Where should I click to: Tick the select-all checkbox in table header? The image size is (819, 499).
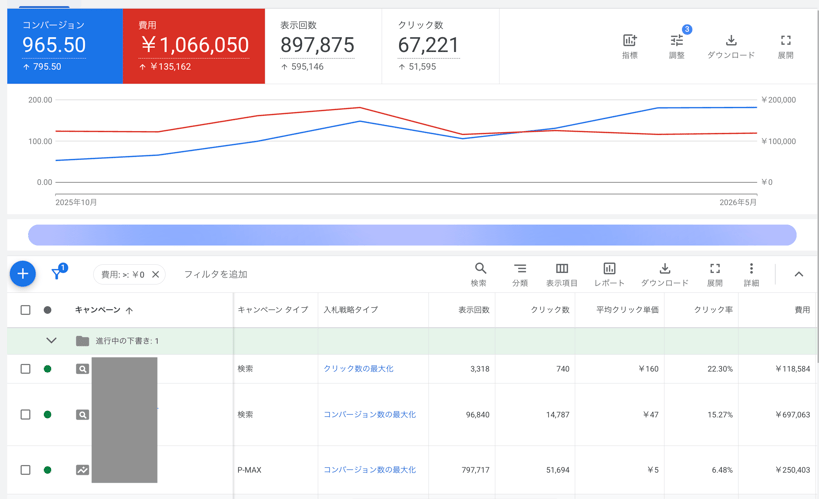pyautogui.click(x=25, y=310)
